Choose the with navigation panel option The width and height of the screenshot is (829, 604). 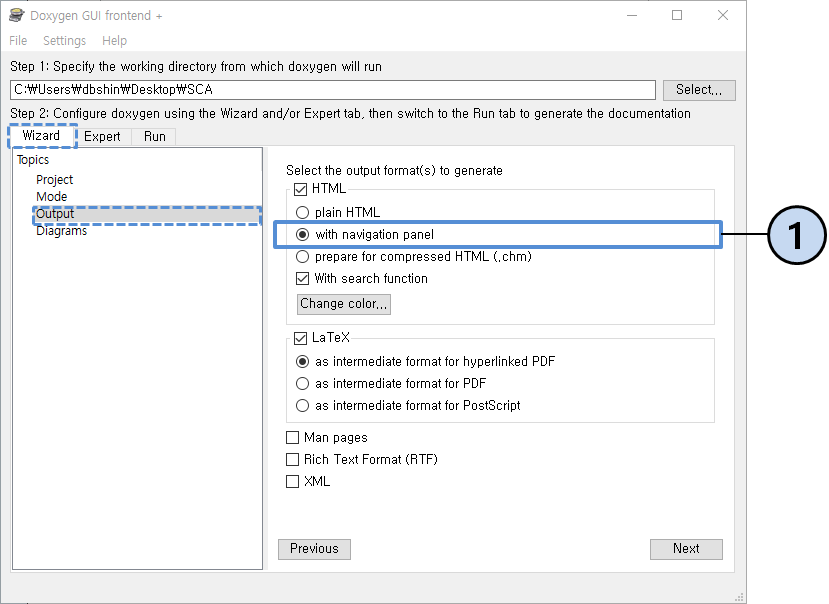302,234
